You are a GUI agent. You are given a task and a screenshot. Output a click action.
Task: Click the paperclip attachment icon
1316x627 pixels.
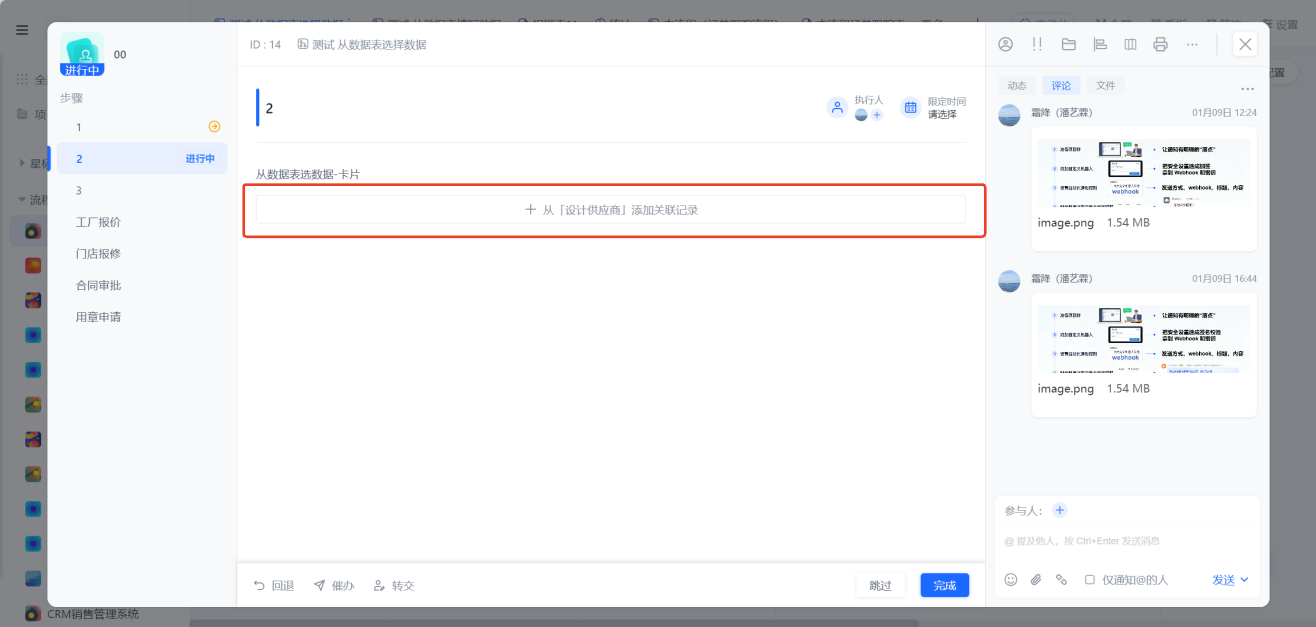click(x=1036, y=580)
